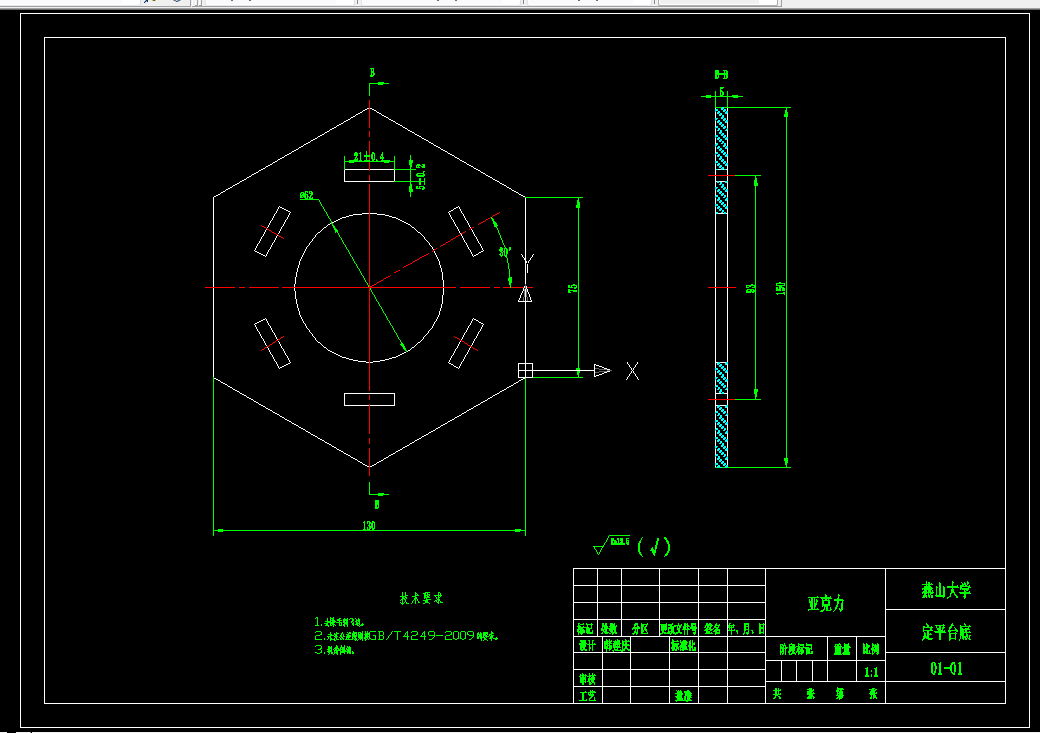Select technical requirement line 3

click(x=334, y=650)
